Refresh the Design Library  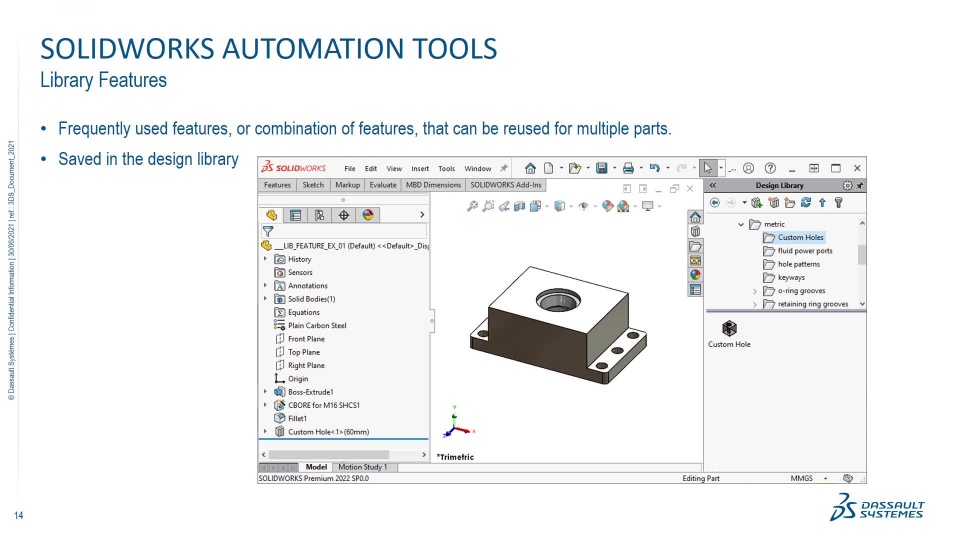[806, 203]
